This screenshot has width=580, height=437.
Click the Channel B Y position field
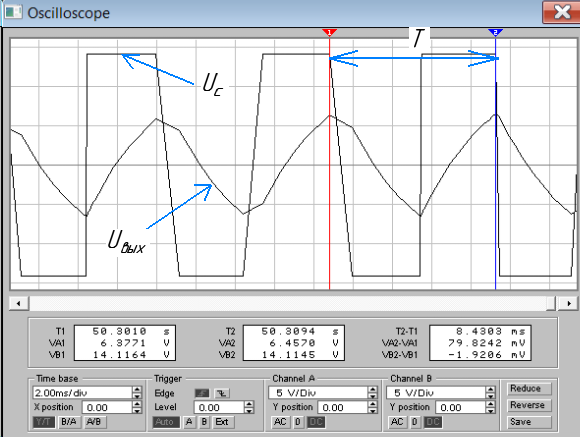(x=461, y=408)
